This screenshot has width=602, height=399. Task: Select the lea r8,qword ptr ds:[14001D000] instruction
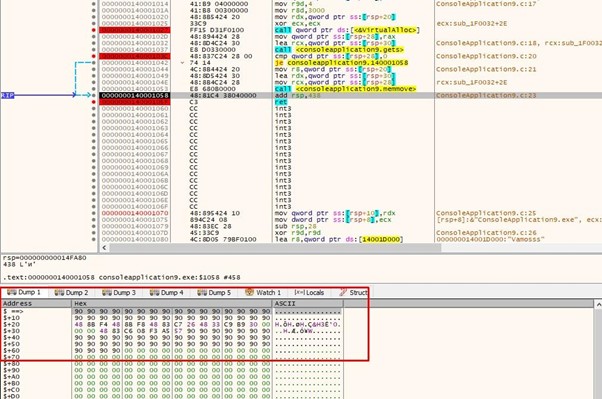coord(339,239)
